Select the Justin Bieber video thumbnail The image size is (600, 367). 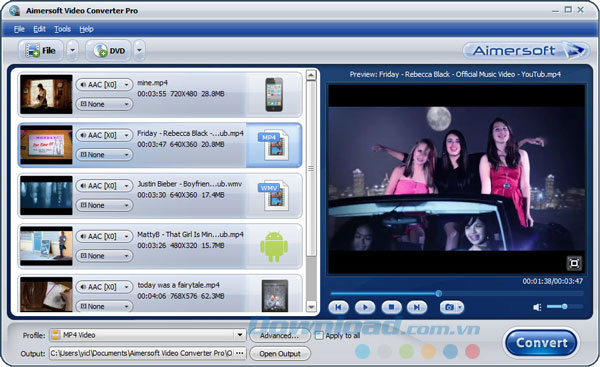pyautogui.click(x=46, y=195)
